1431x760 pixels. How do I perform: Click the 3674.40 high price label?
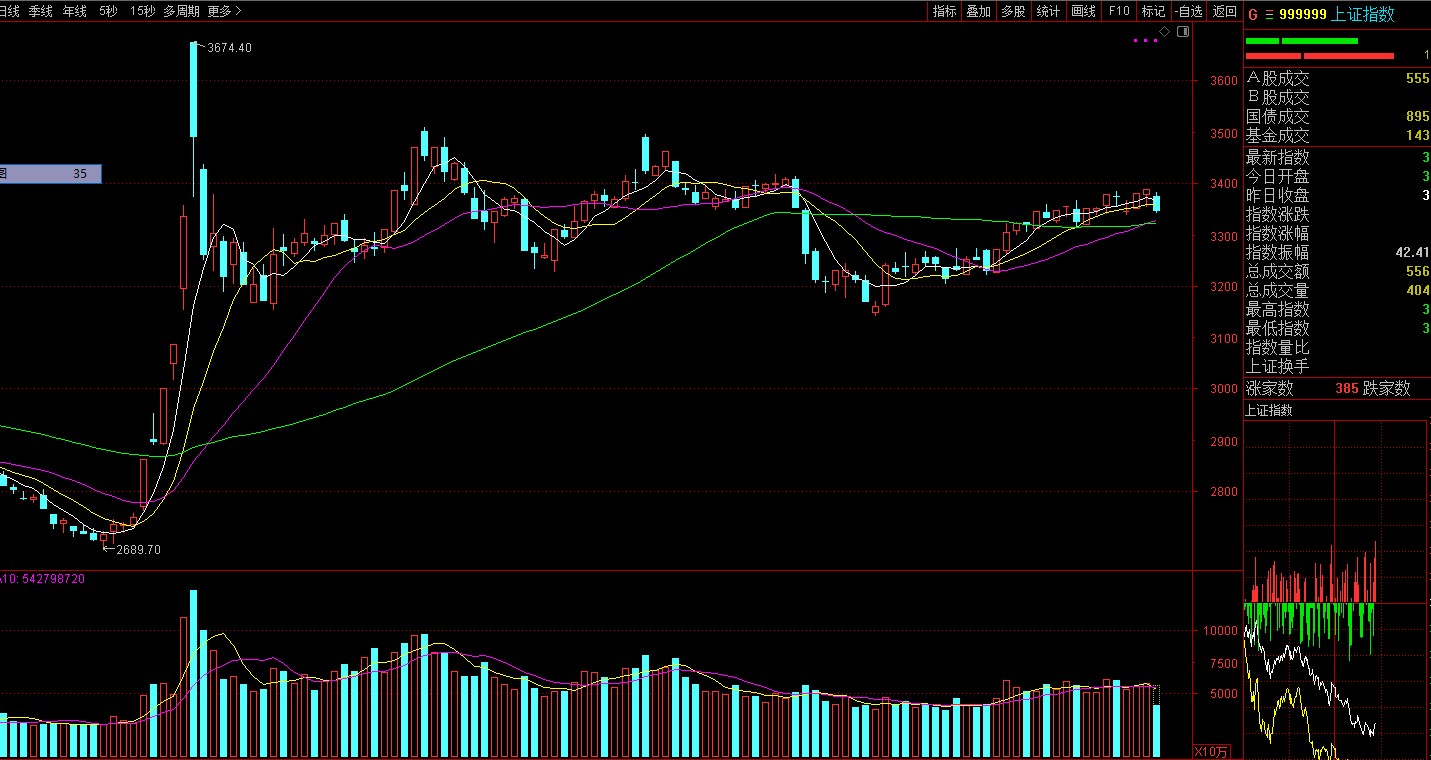tap(229, 47)
